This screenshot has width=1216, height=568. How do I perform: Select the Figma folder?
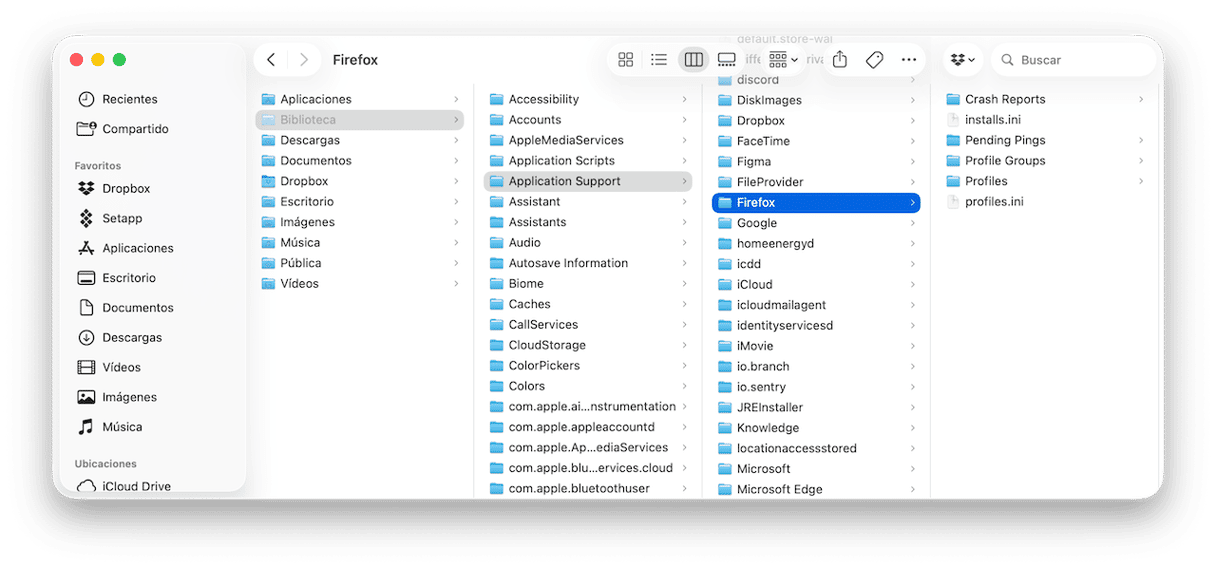point(816,161)
